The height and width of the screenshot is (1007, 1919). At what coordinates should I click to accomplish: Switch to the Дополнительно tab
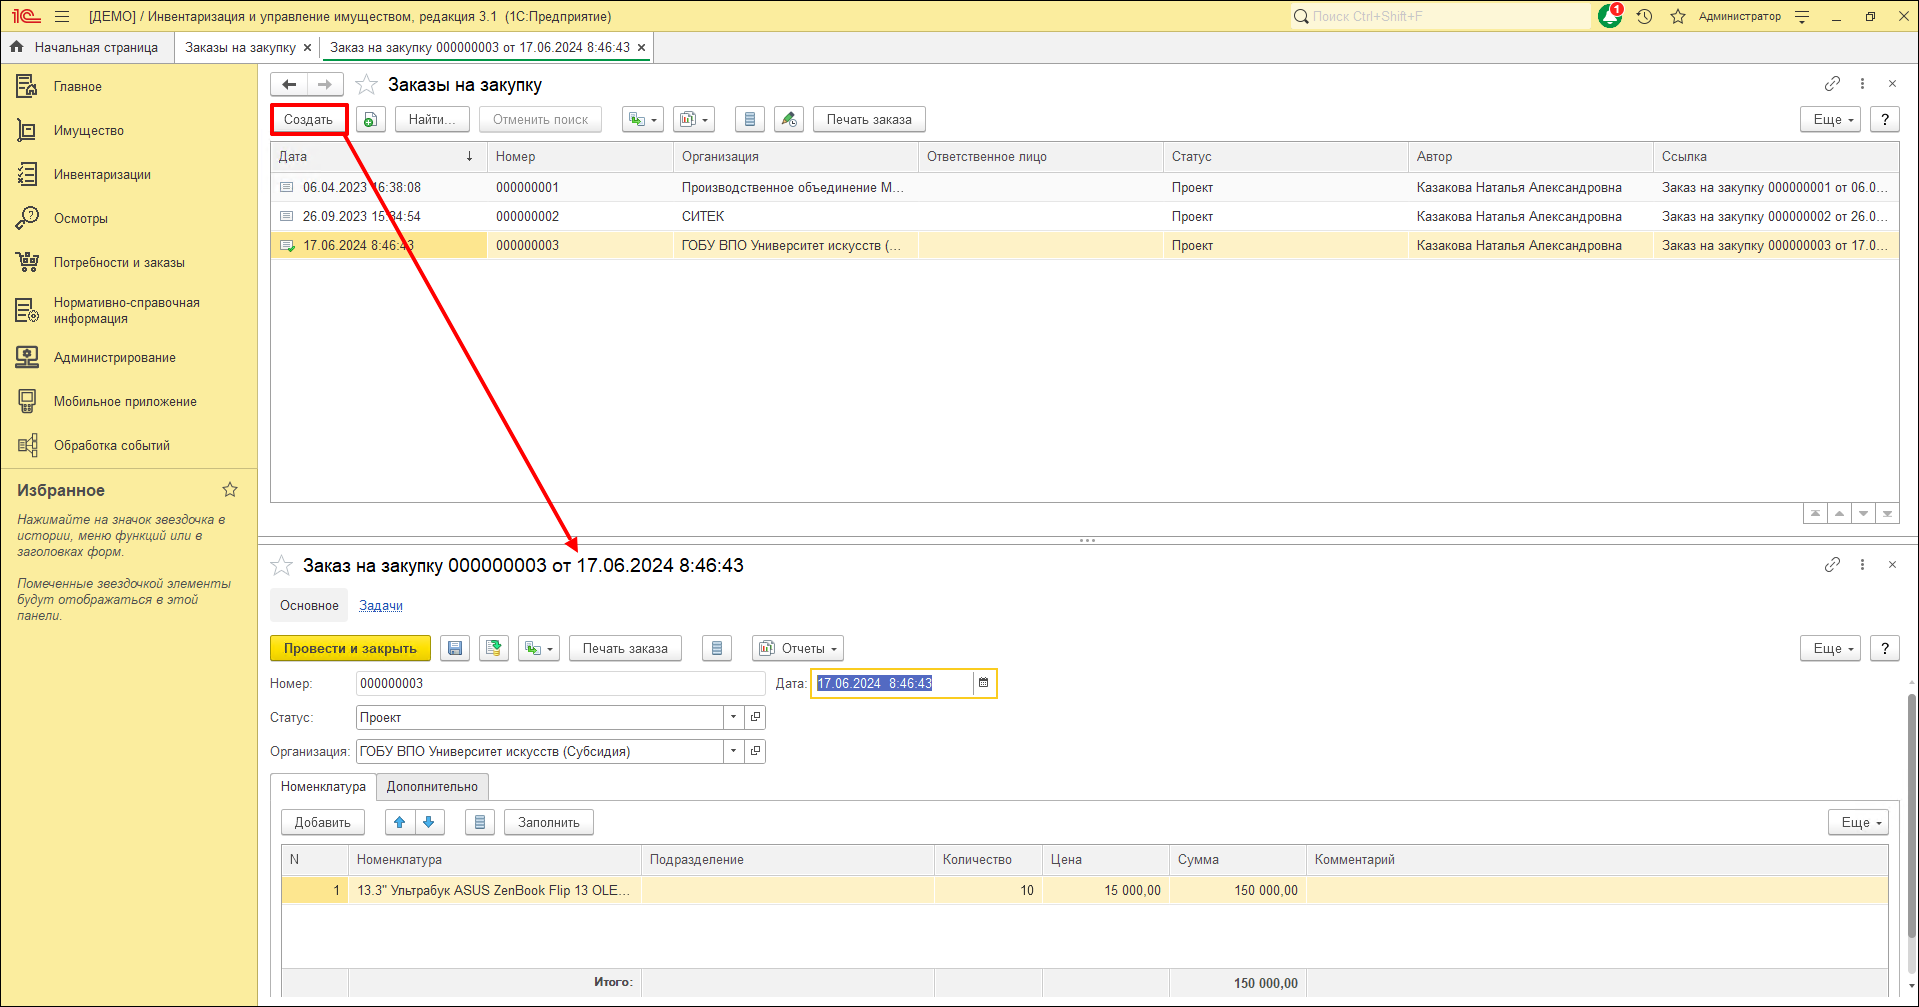432,786
